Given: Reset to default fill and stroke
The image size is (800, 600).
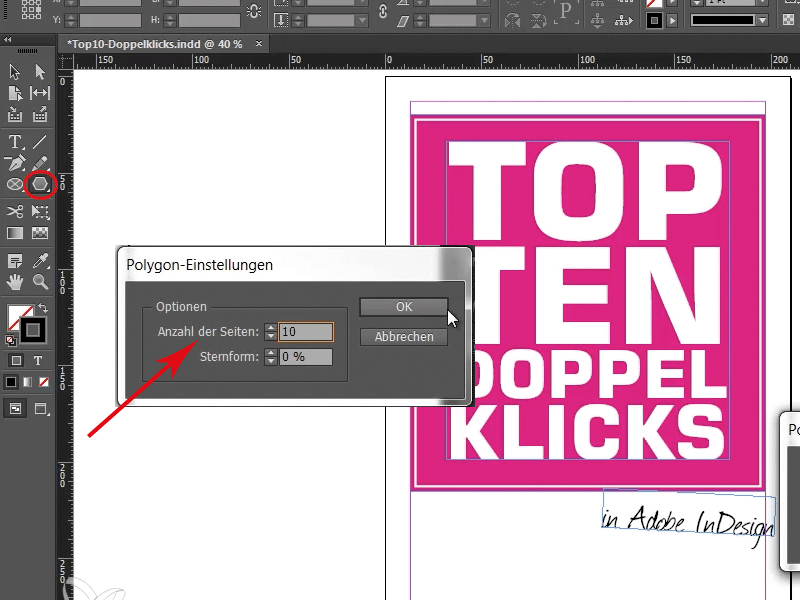Looking at the screenshot, I should 11,340.
